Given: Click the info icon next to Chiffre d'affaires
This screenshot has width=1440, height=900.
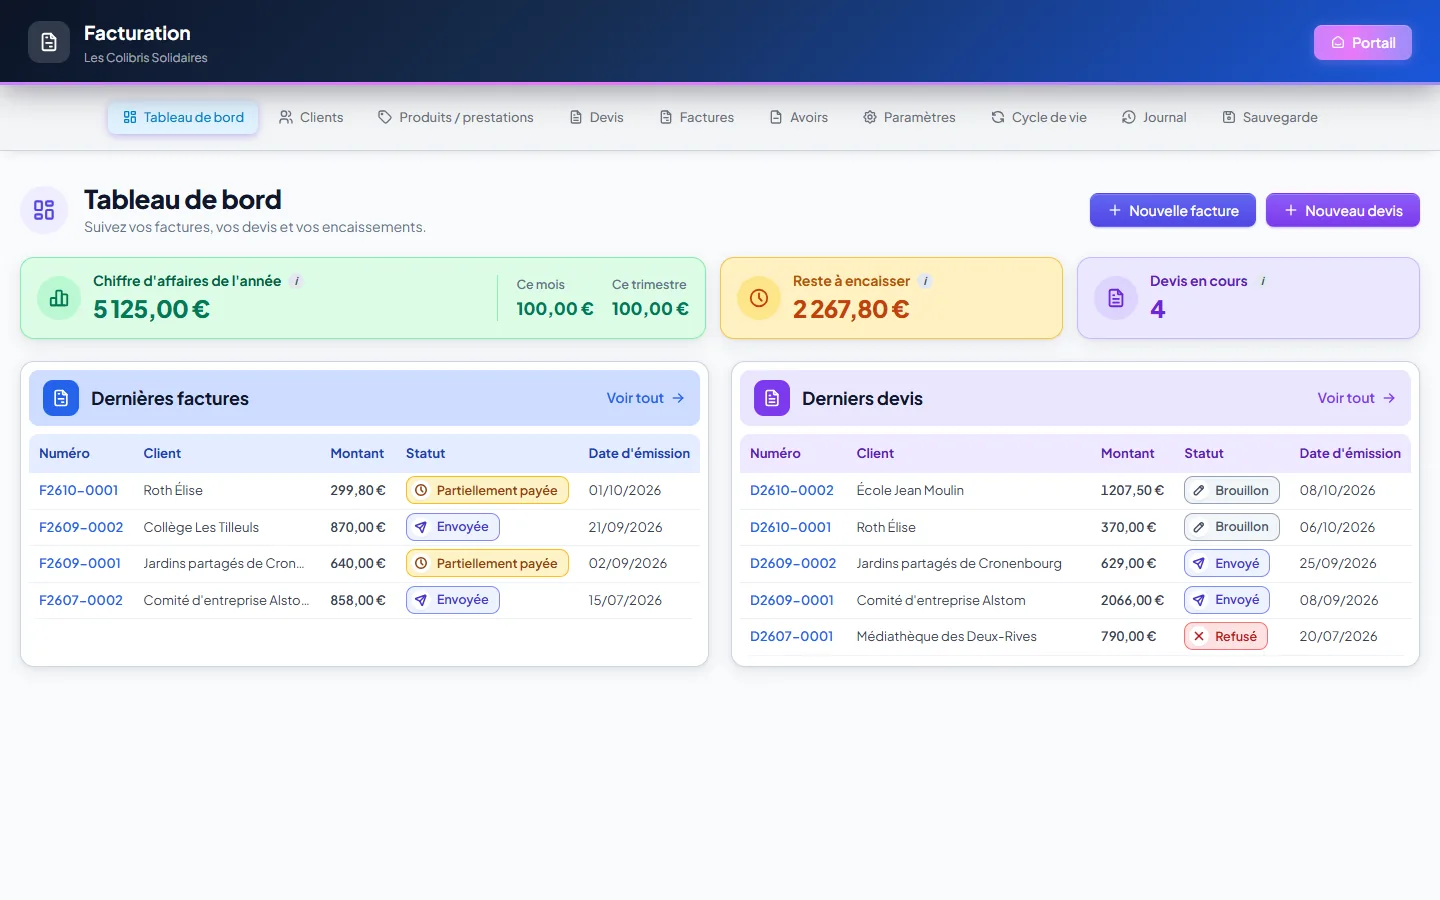Looking at the screenshot, I should coord(297,281).
